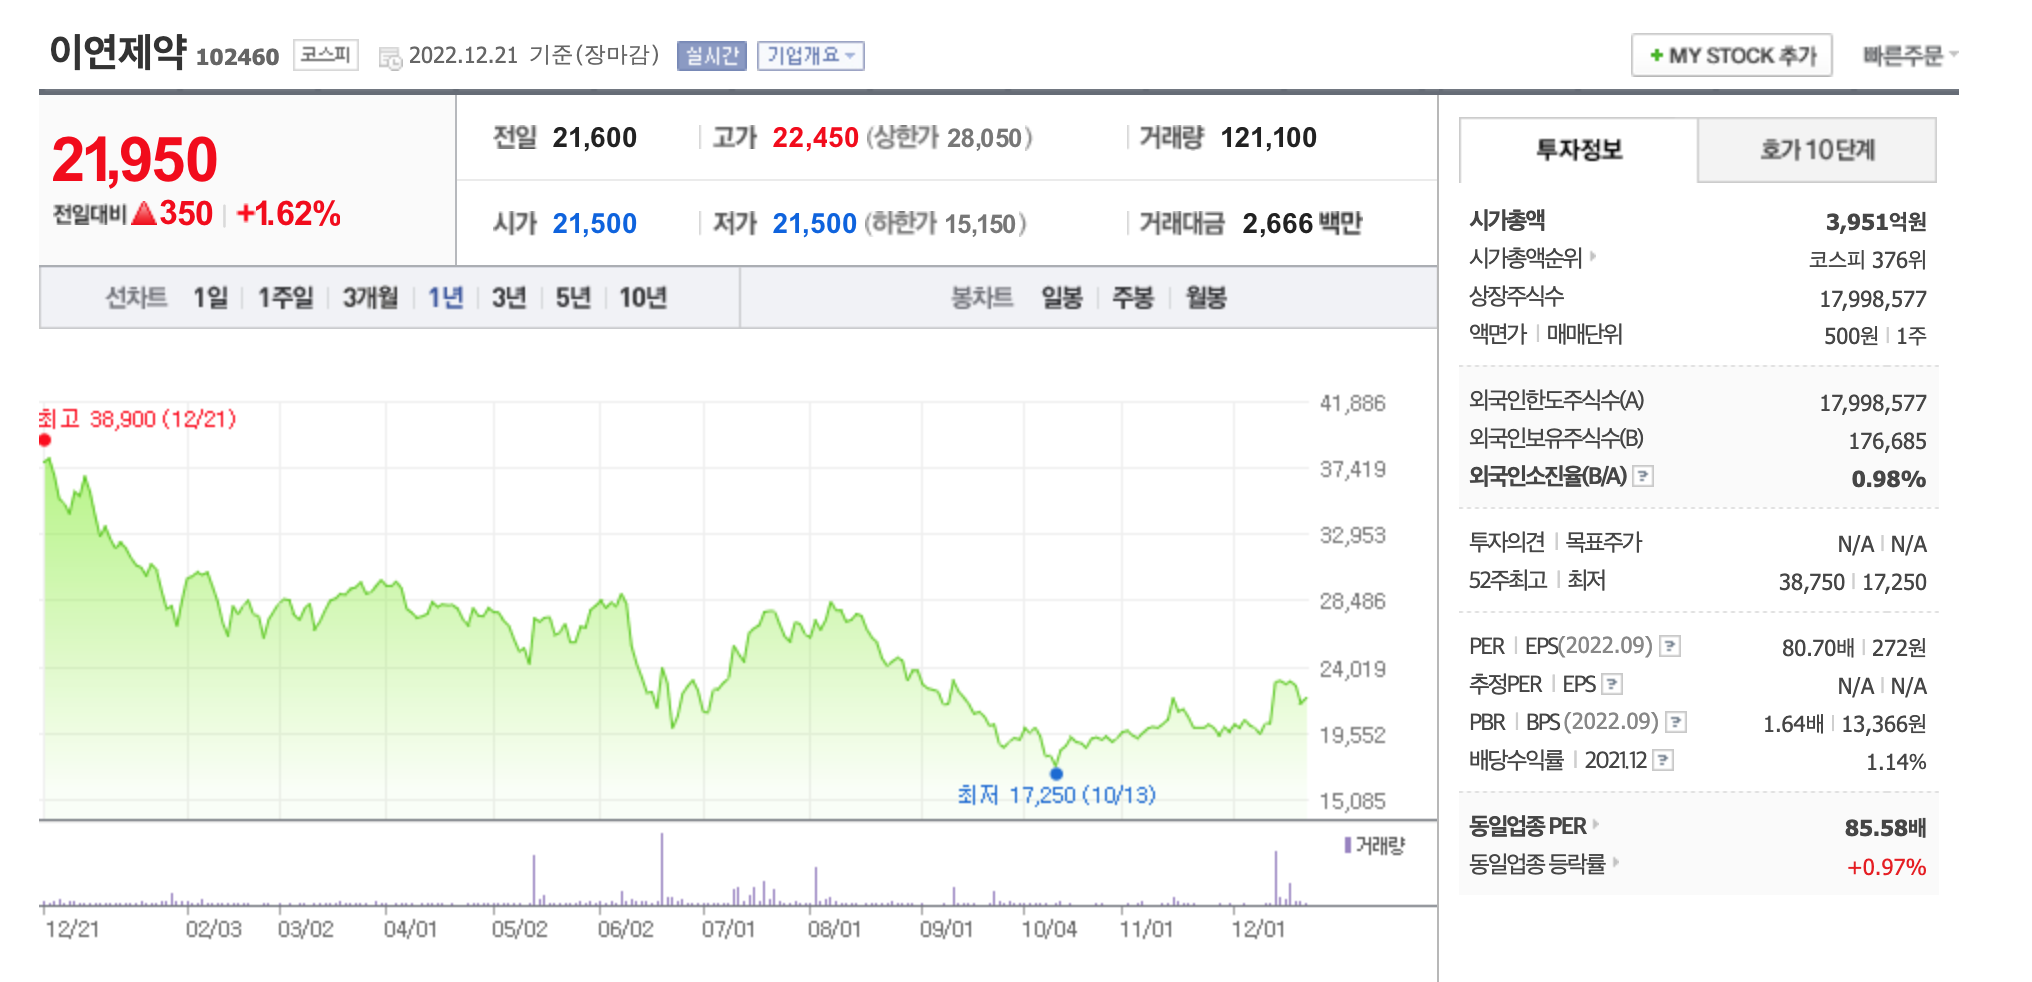Click the 코스피 376위 ranking text
Image resolution: width=2032 pixels, height=982 pixels.
click(x=1867, y=260)
